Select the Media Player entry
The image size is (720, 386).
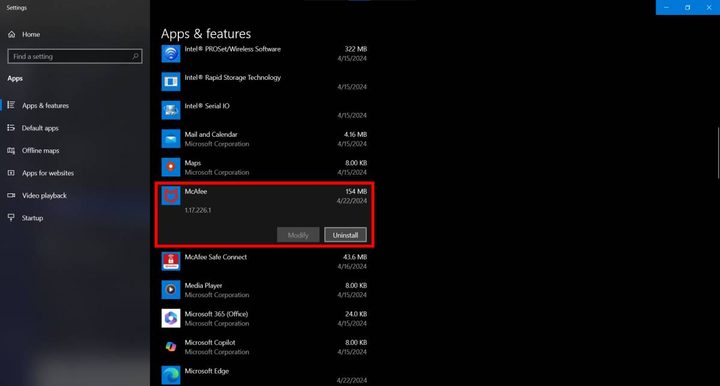pos(264,290)
